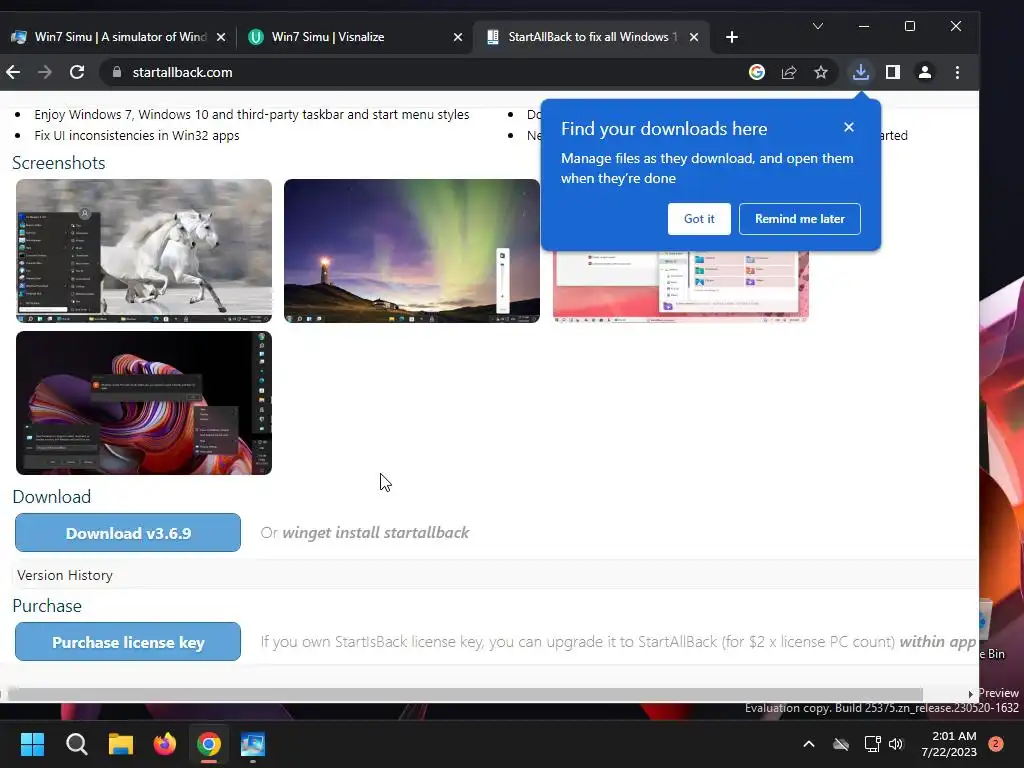
Task: Toggle the Chrome side panel icon
Action: [x=893, y=72]
